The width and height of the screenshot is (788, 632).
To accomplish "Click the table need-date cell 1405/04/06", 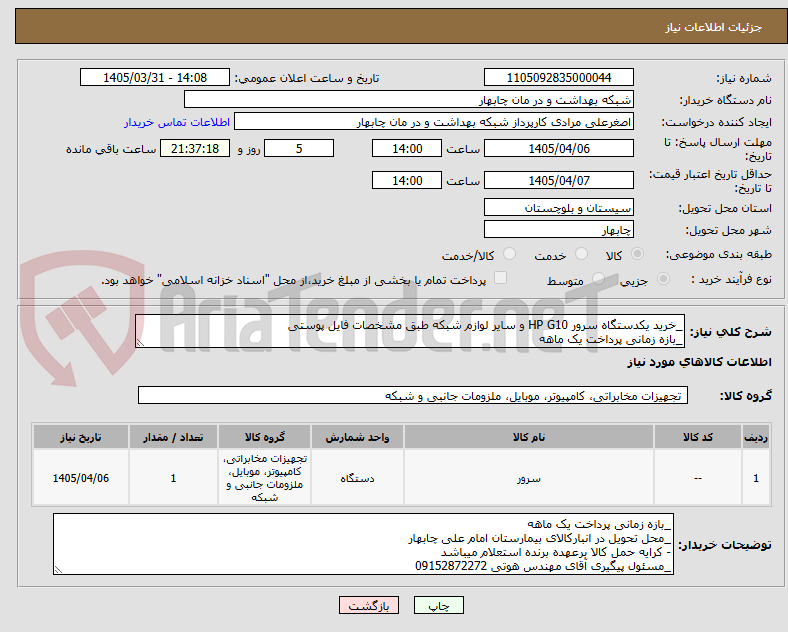I will tap(81, 478).
